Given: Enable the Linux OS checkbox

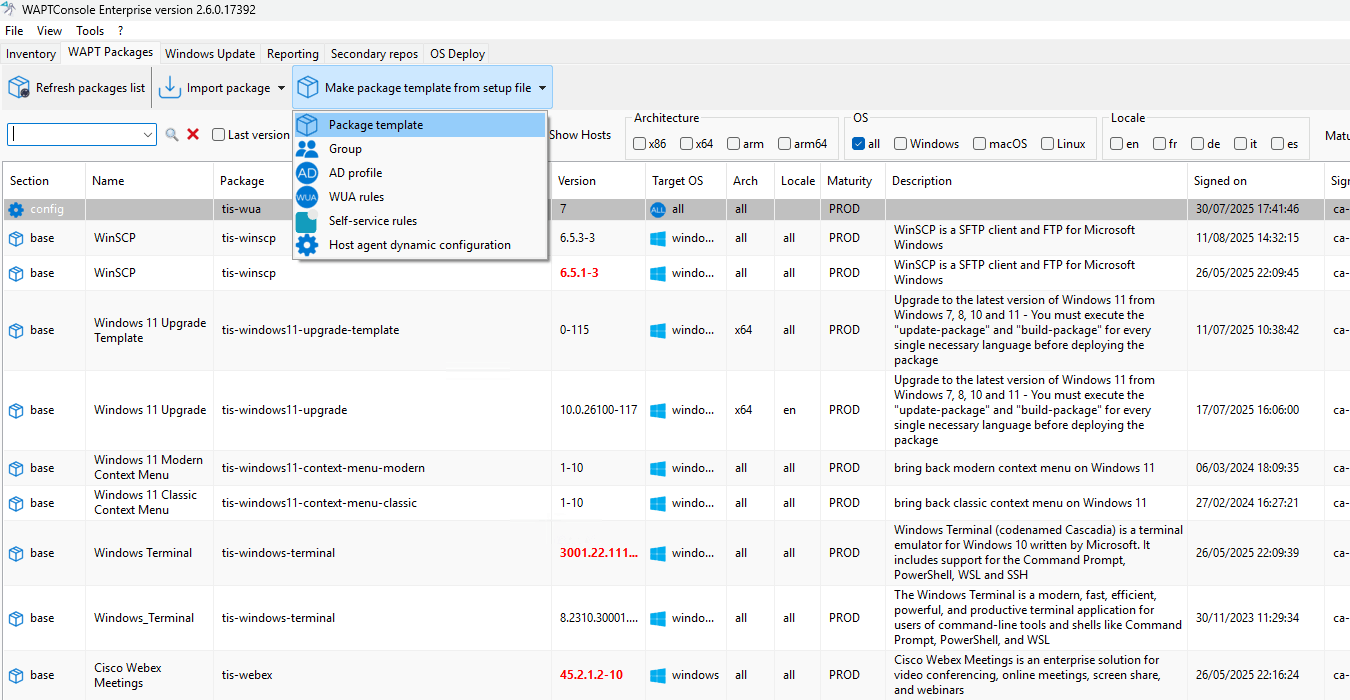Looking at the screenshot, I should click(x=1048, y=144).
